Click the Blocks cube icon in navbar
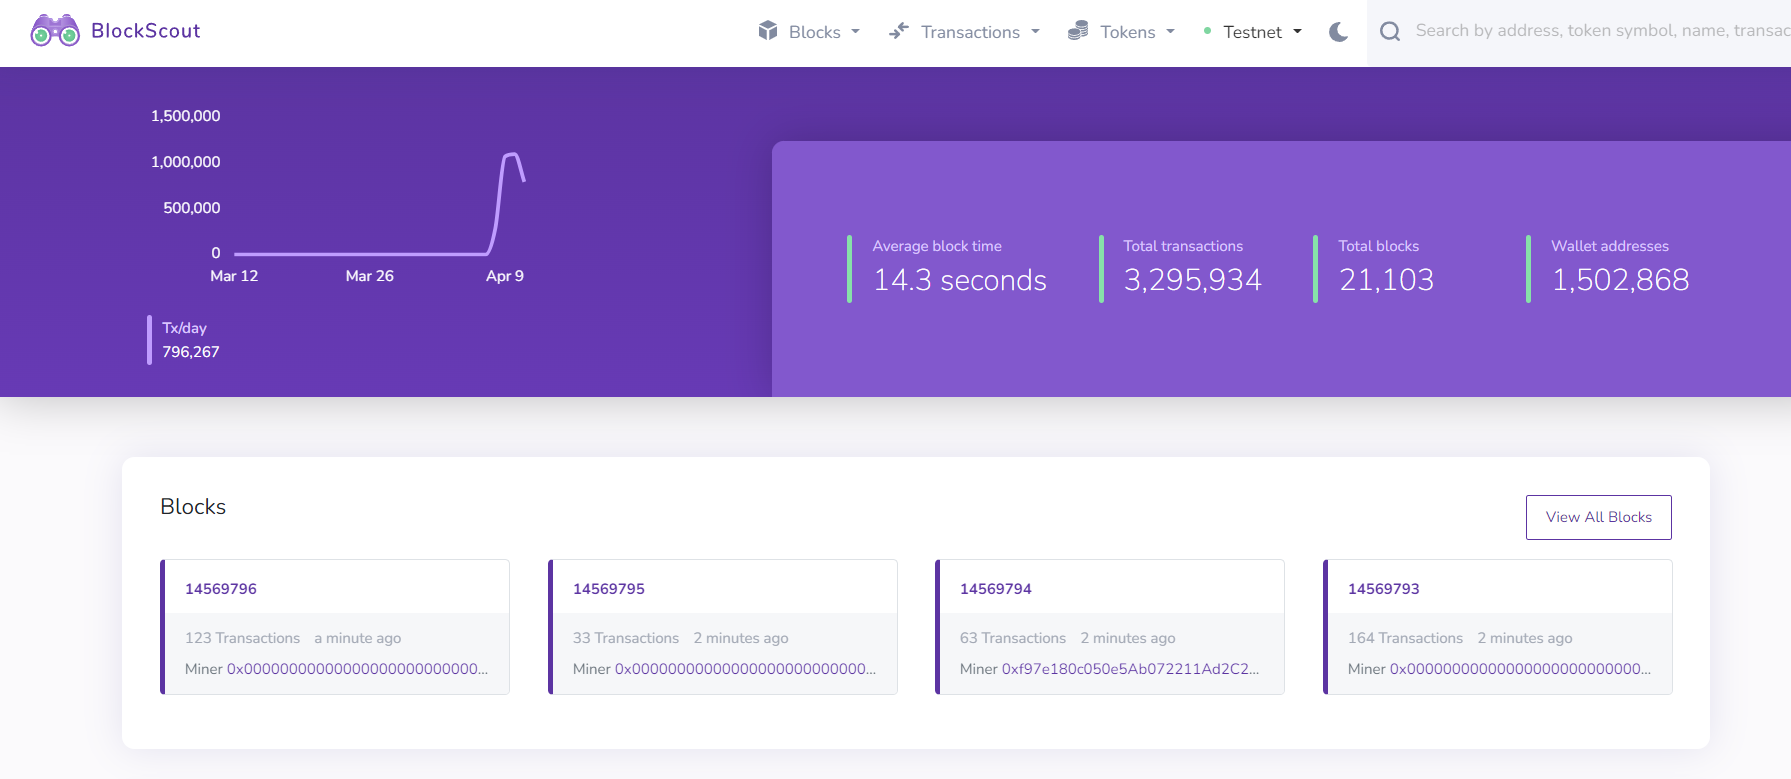The width and height of the screenshot is (1791, 779). point(768,30)
